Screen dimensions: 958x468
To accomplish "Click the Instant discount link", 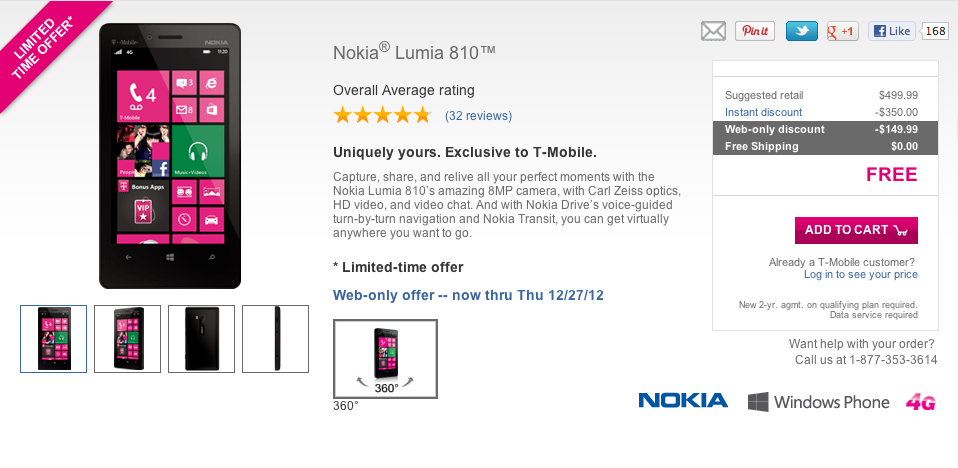I will point(763,112).
